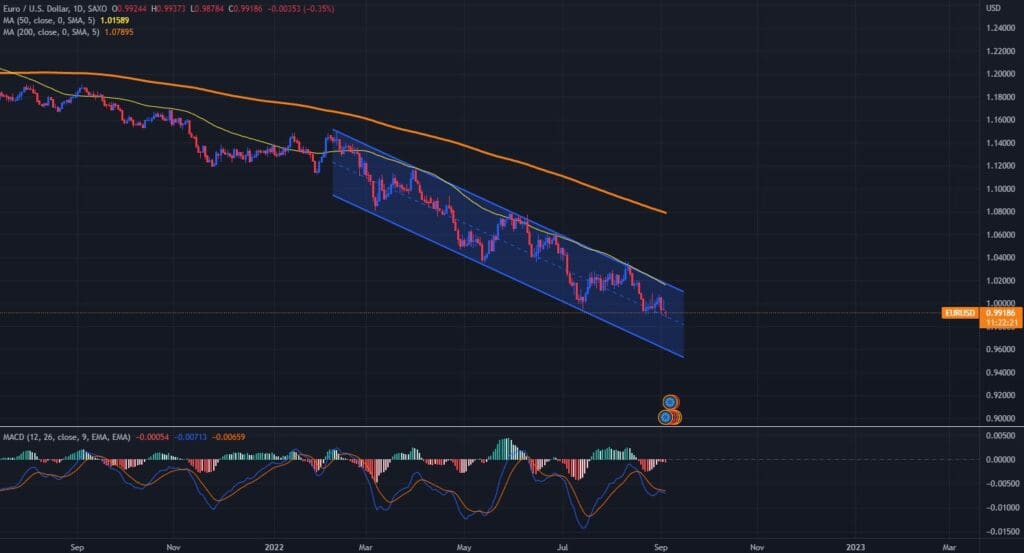This screenshot has height=553, width=1024.
Task: Click the pane separator above MACD panel
Action: (500, 427)
